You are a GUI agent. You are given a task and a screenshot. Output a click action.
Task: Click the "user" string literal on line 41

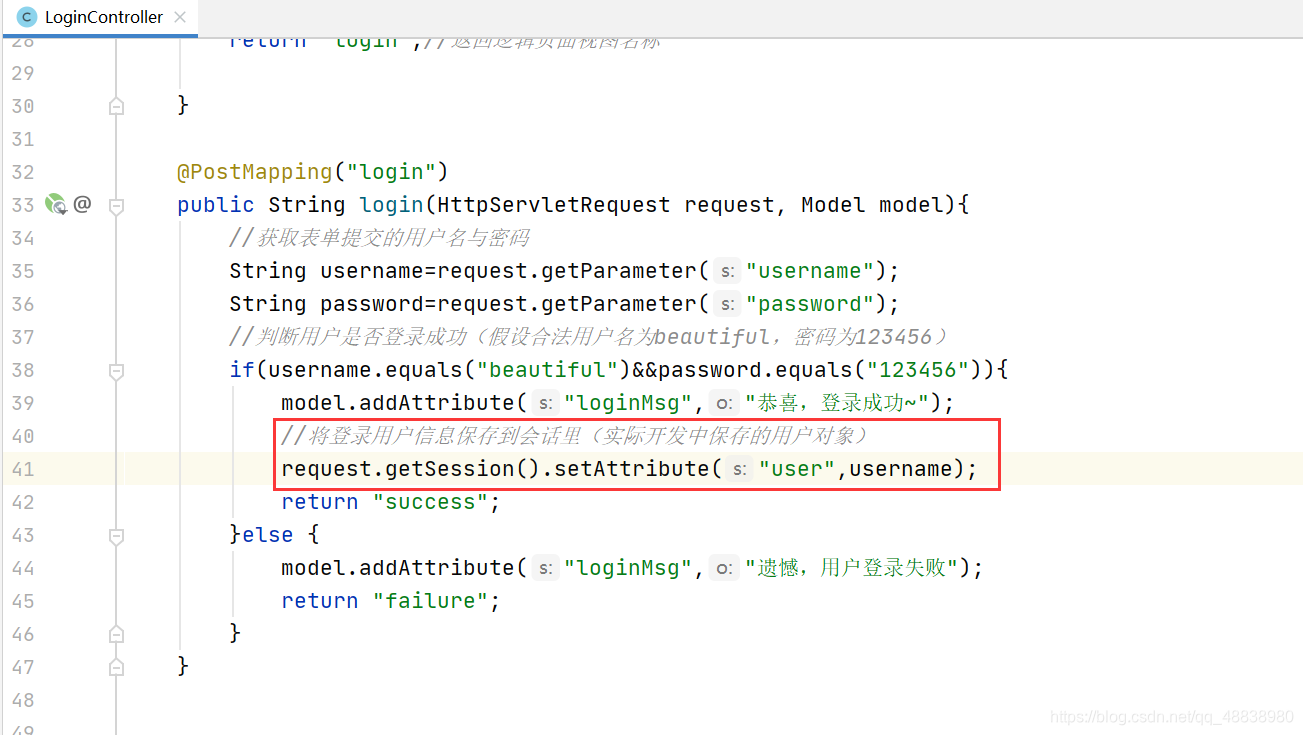tap(797, 469)
